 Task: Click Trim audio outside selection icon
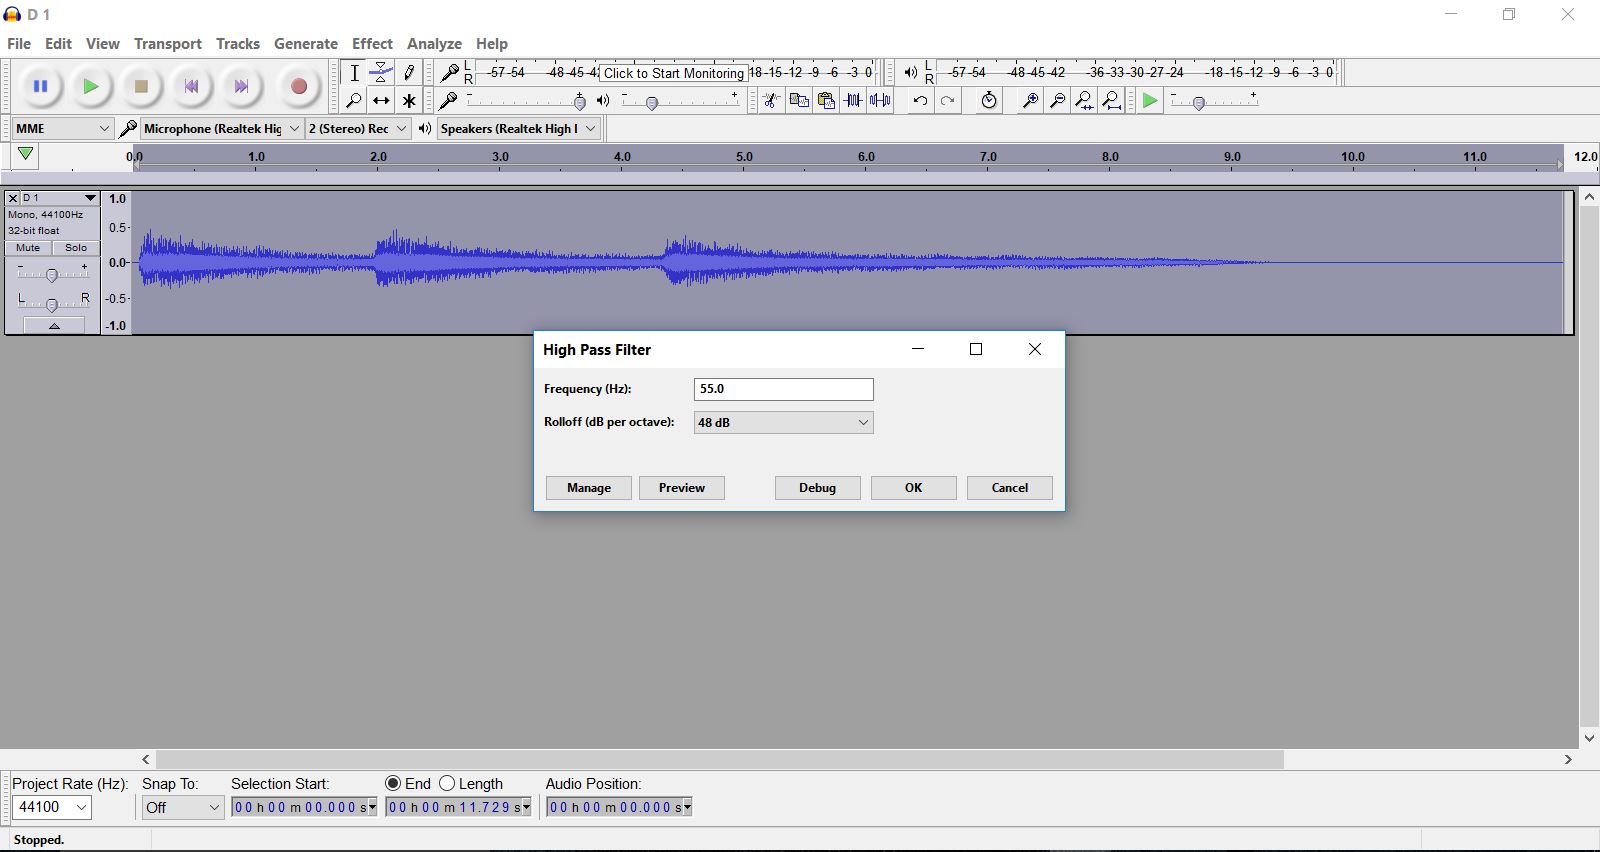point(853,100)
